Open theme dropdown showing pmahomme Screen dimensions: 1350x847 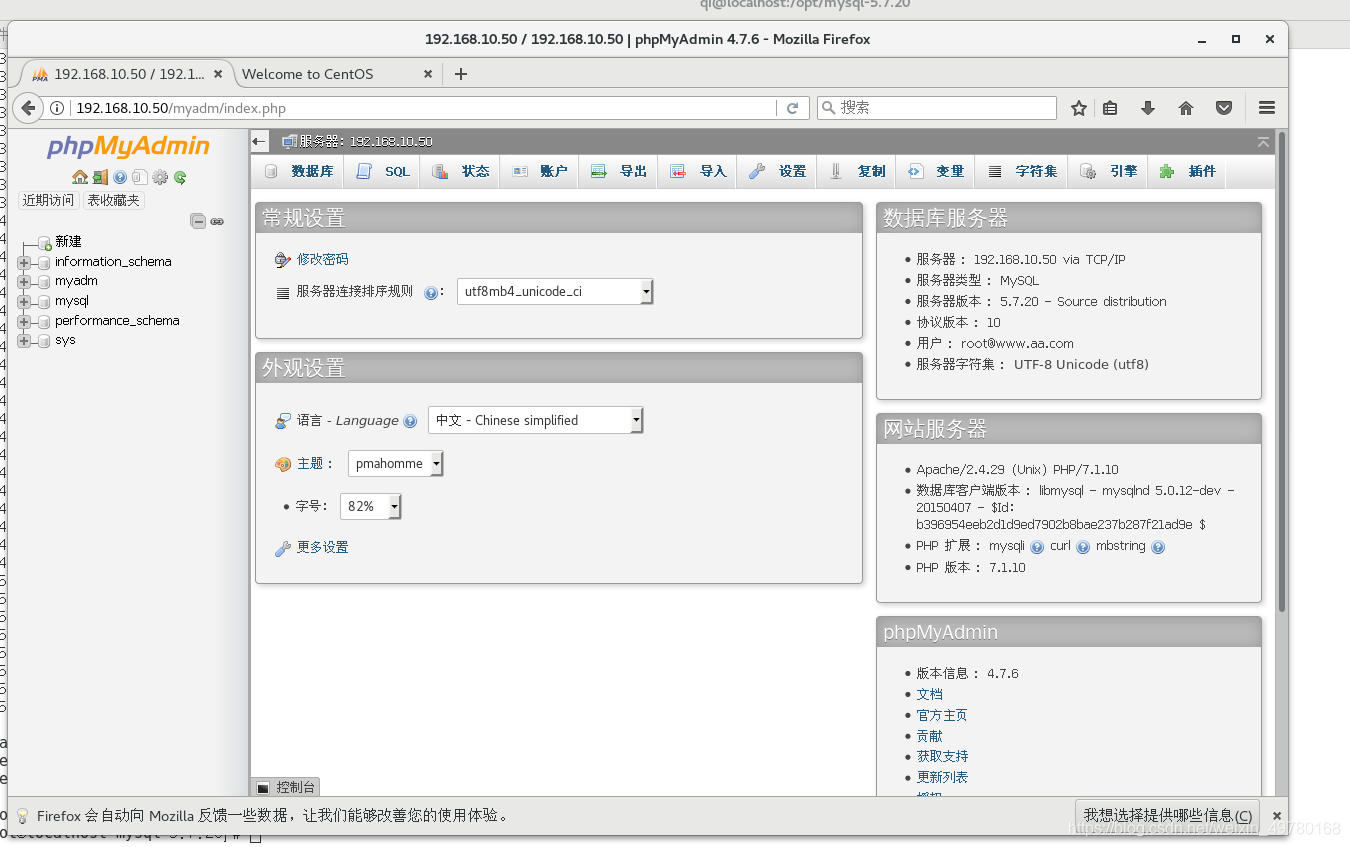coord(395,464)
